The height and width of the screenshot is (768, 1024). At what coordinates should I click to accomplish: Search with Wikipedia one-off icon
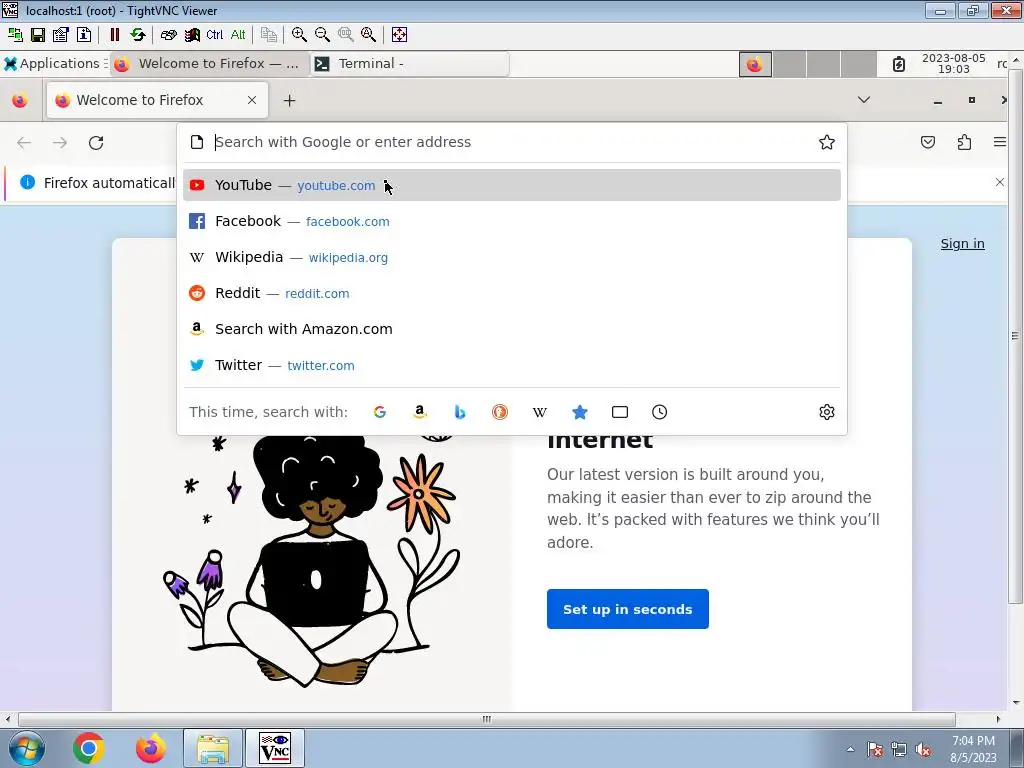(x=539, y=412)
